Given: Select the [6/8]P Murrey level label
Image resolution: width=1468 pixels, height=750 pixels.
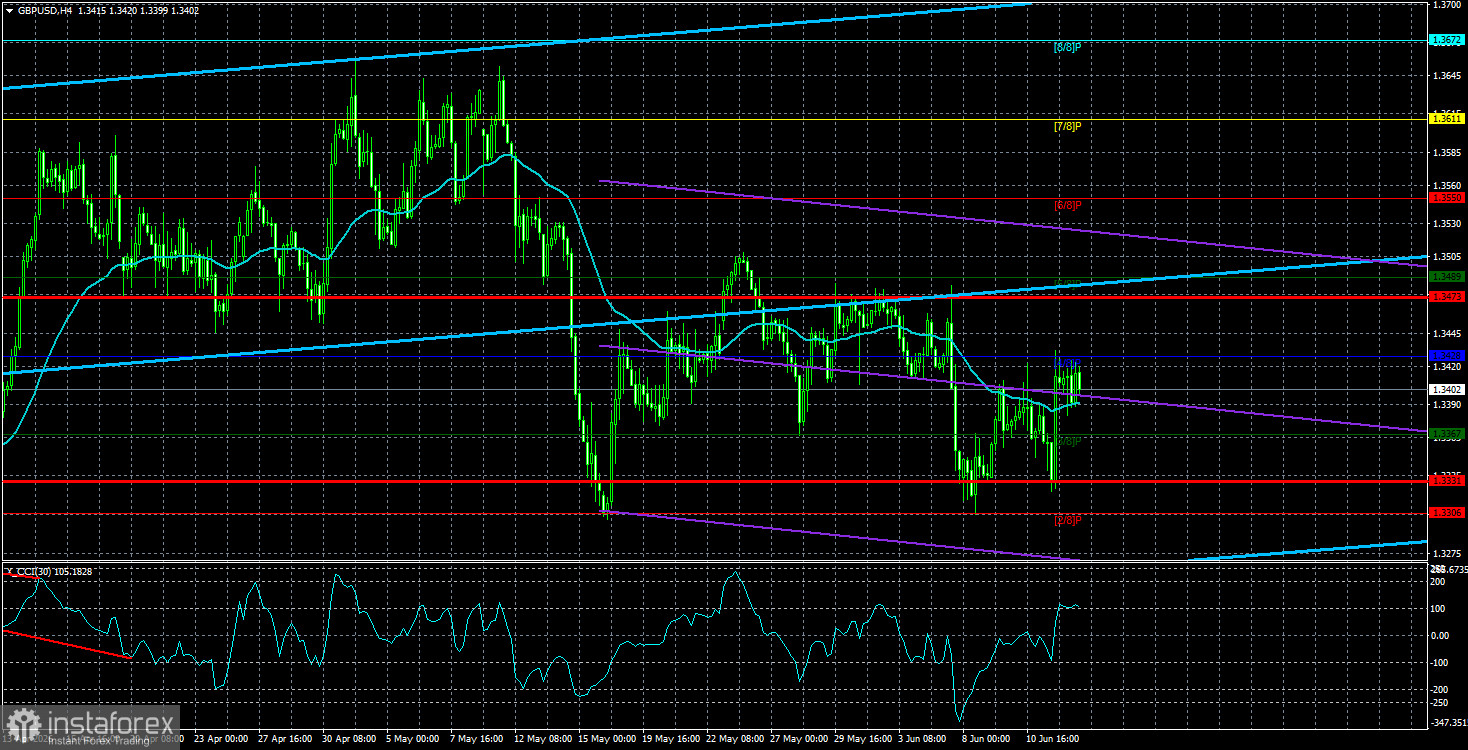Looking at the screenshot, I should click(x=1067, y=205).
